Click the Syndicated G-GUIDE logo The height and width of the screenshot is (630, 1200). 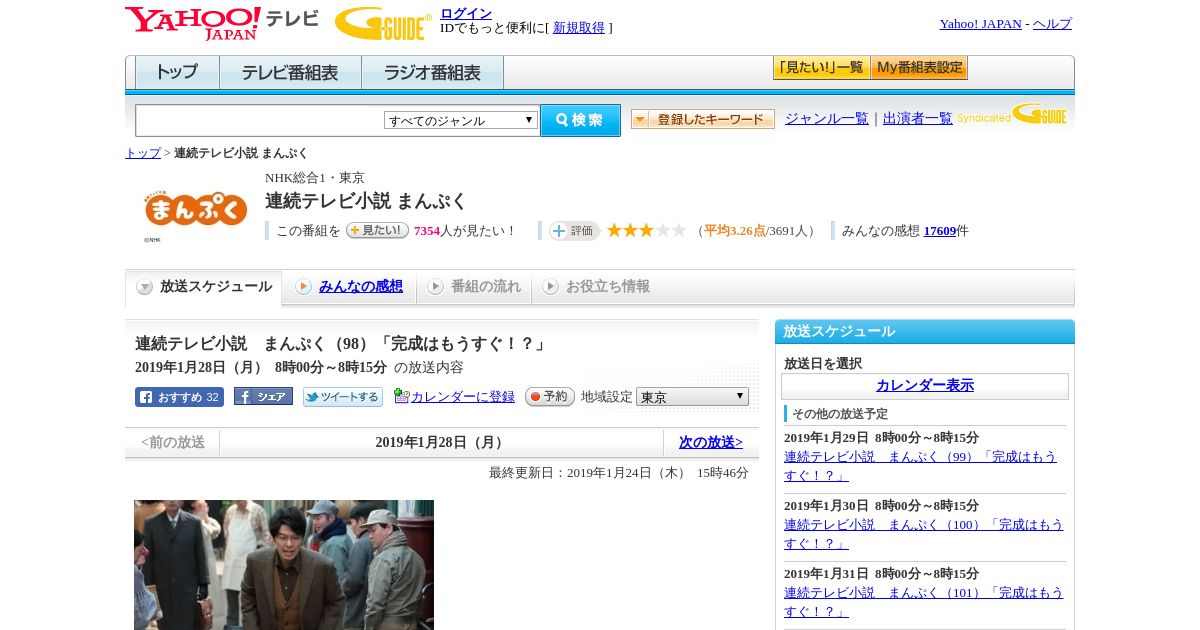coord(1012,114)
